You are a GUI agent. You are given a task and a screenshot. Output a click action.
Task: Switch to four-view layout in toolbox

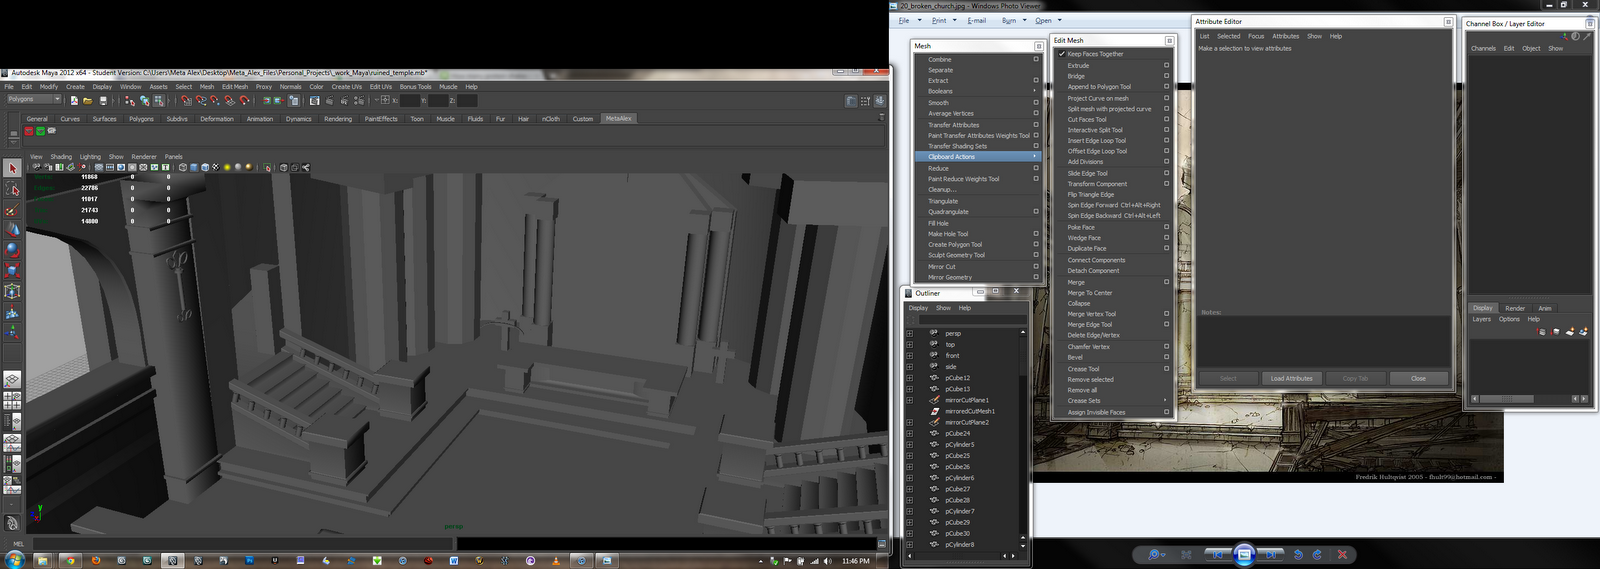click(12, 401)
